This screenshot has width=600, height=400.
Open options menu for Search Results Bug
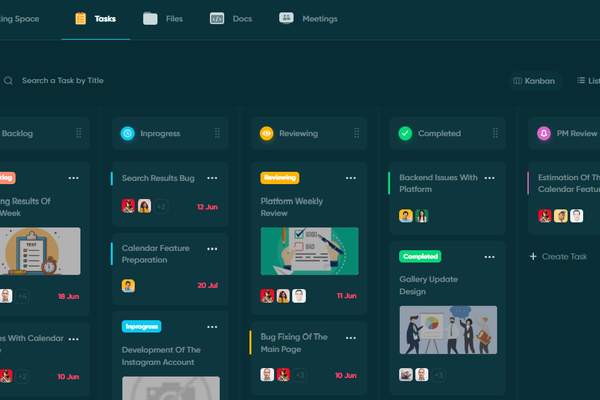coord(212,178)
